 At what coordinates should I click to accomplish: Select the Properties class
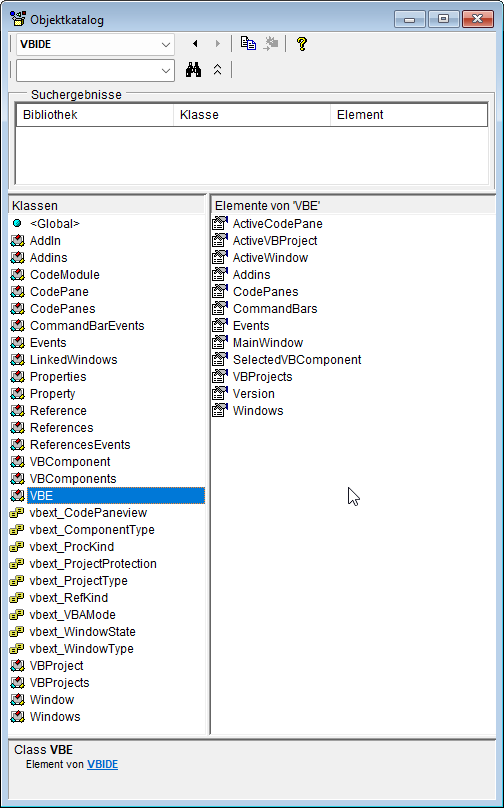pyautogui.click(x=58, y=377)
